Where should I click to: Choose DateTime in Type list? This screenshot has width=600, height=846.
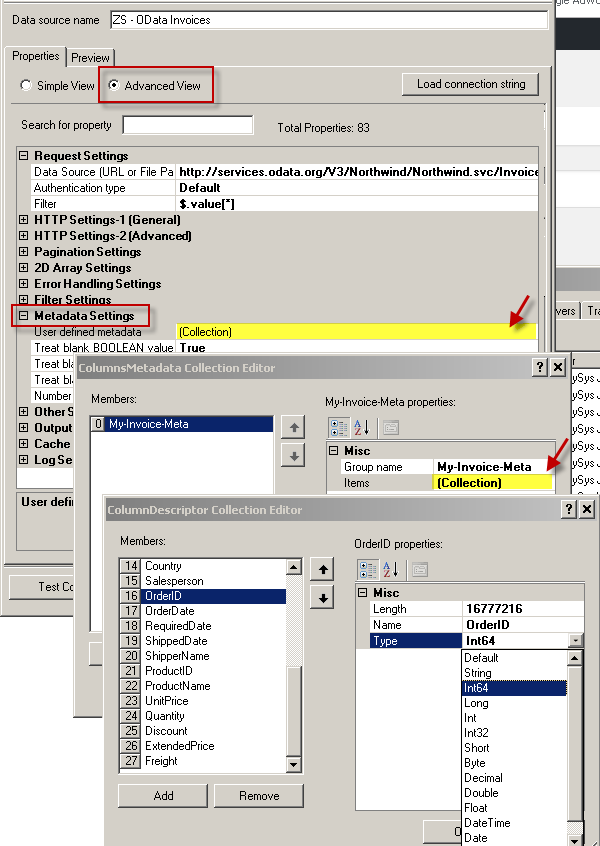point(515,823)
